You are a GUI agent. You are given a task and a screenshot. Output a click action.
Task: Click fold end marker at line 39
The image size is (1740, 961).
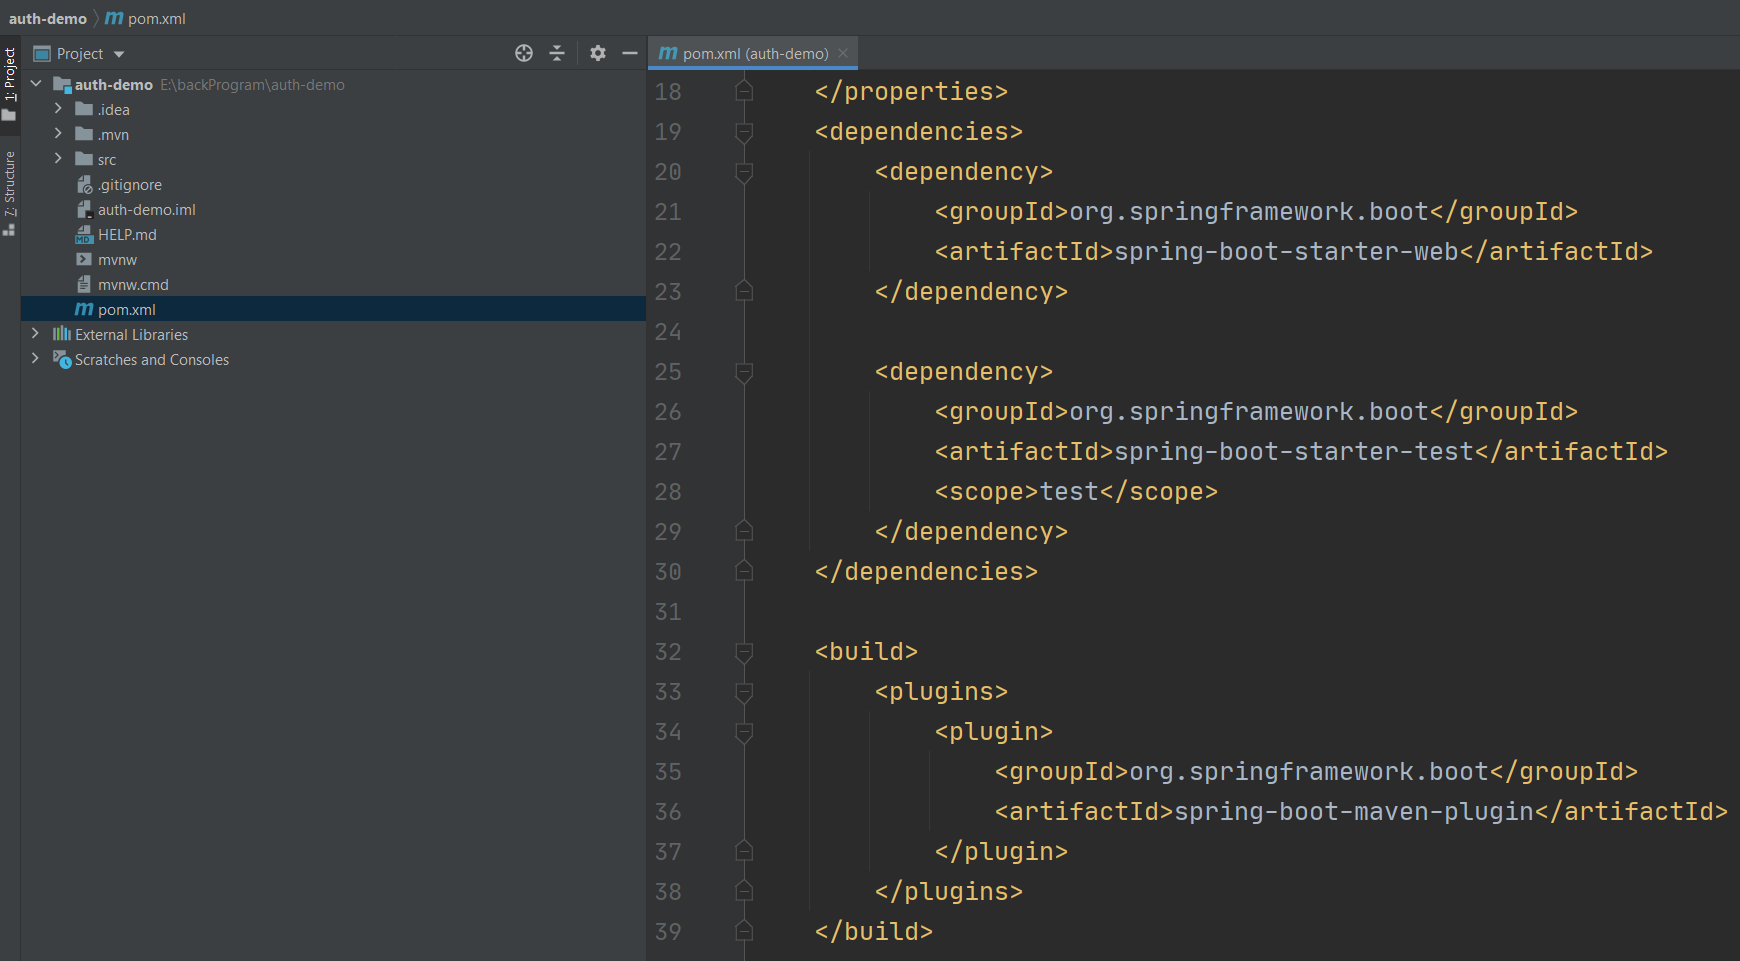pyautogui.click(x=744, y=931)
